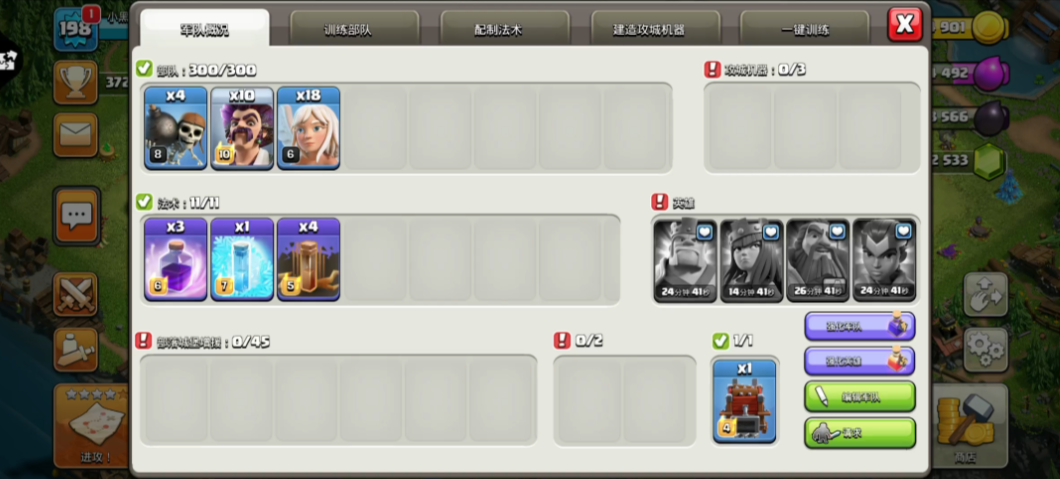
Task: Tap the Rage spell card
Action: (x=176, y=259)
